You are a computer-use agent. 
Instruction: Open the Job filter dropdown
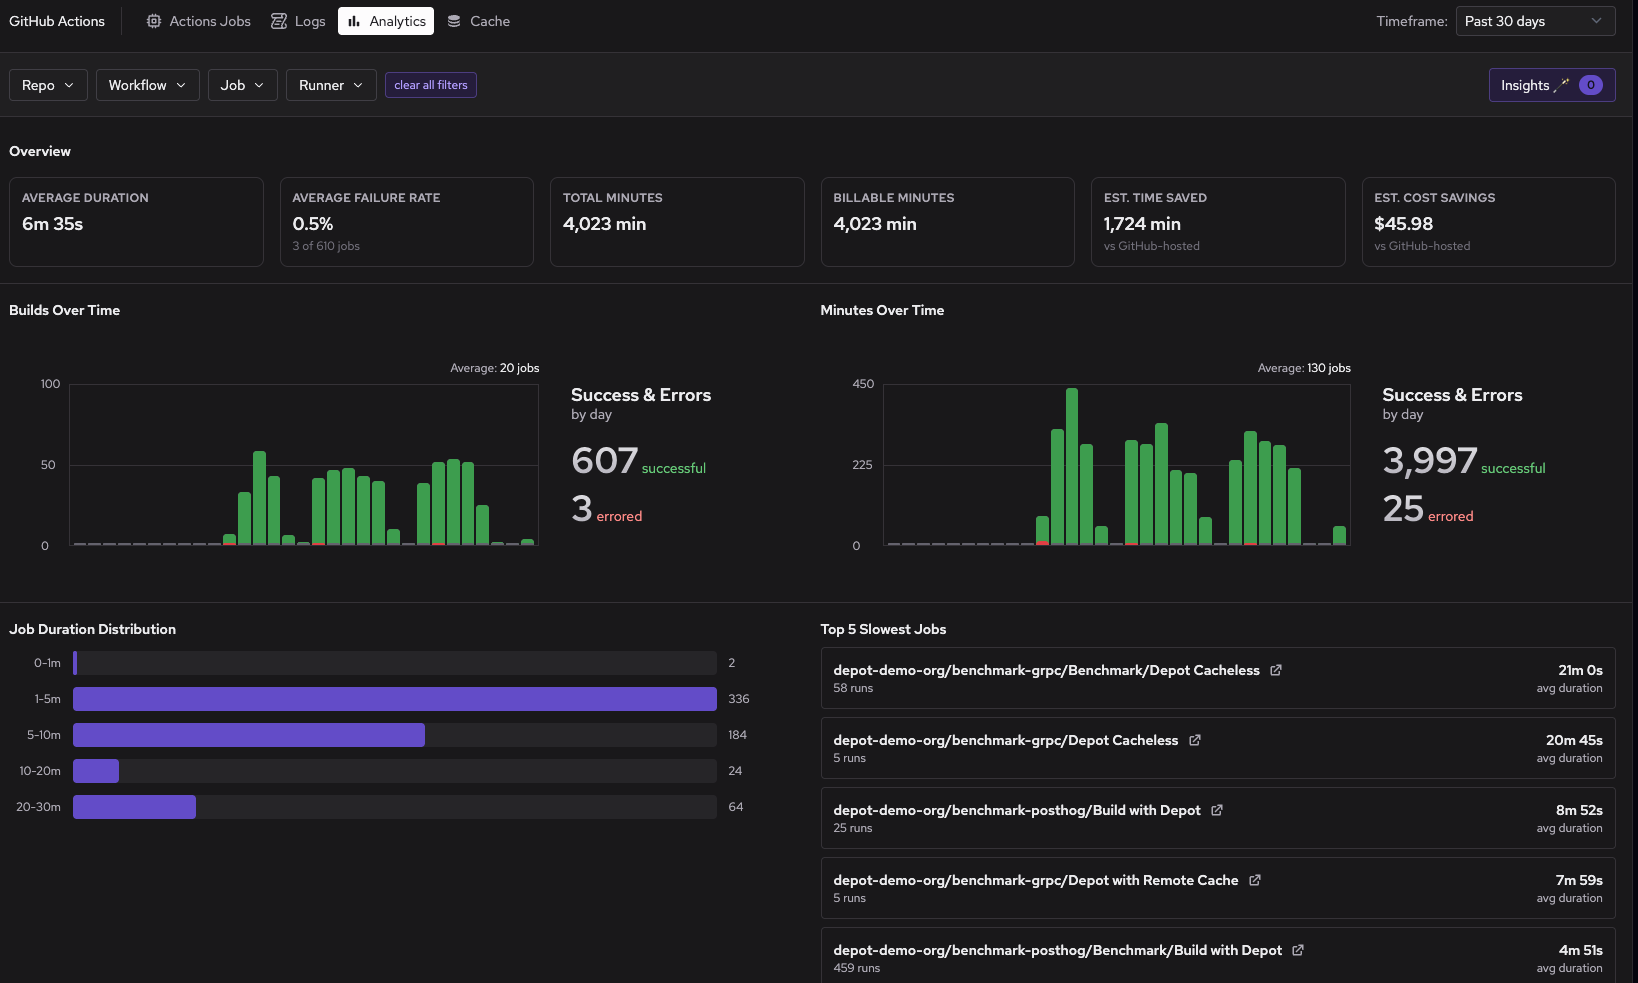click(242, 85)
